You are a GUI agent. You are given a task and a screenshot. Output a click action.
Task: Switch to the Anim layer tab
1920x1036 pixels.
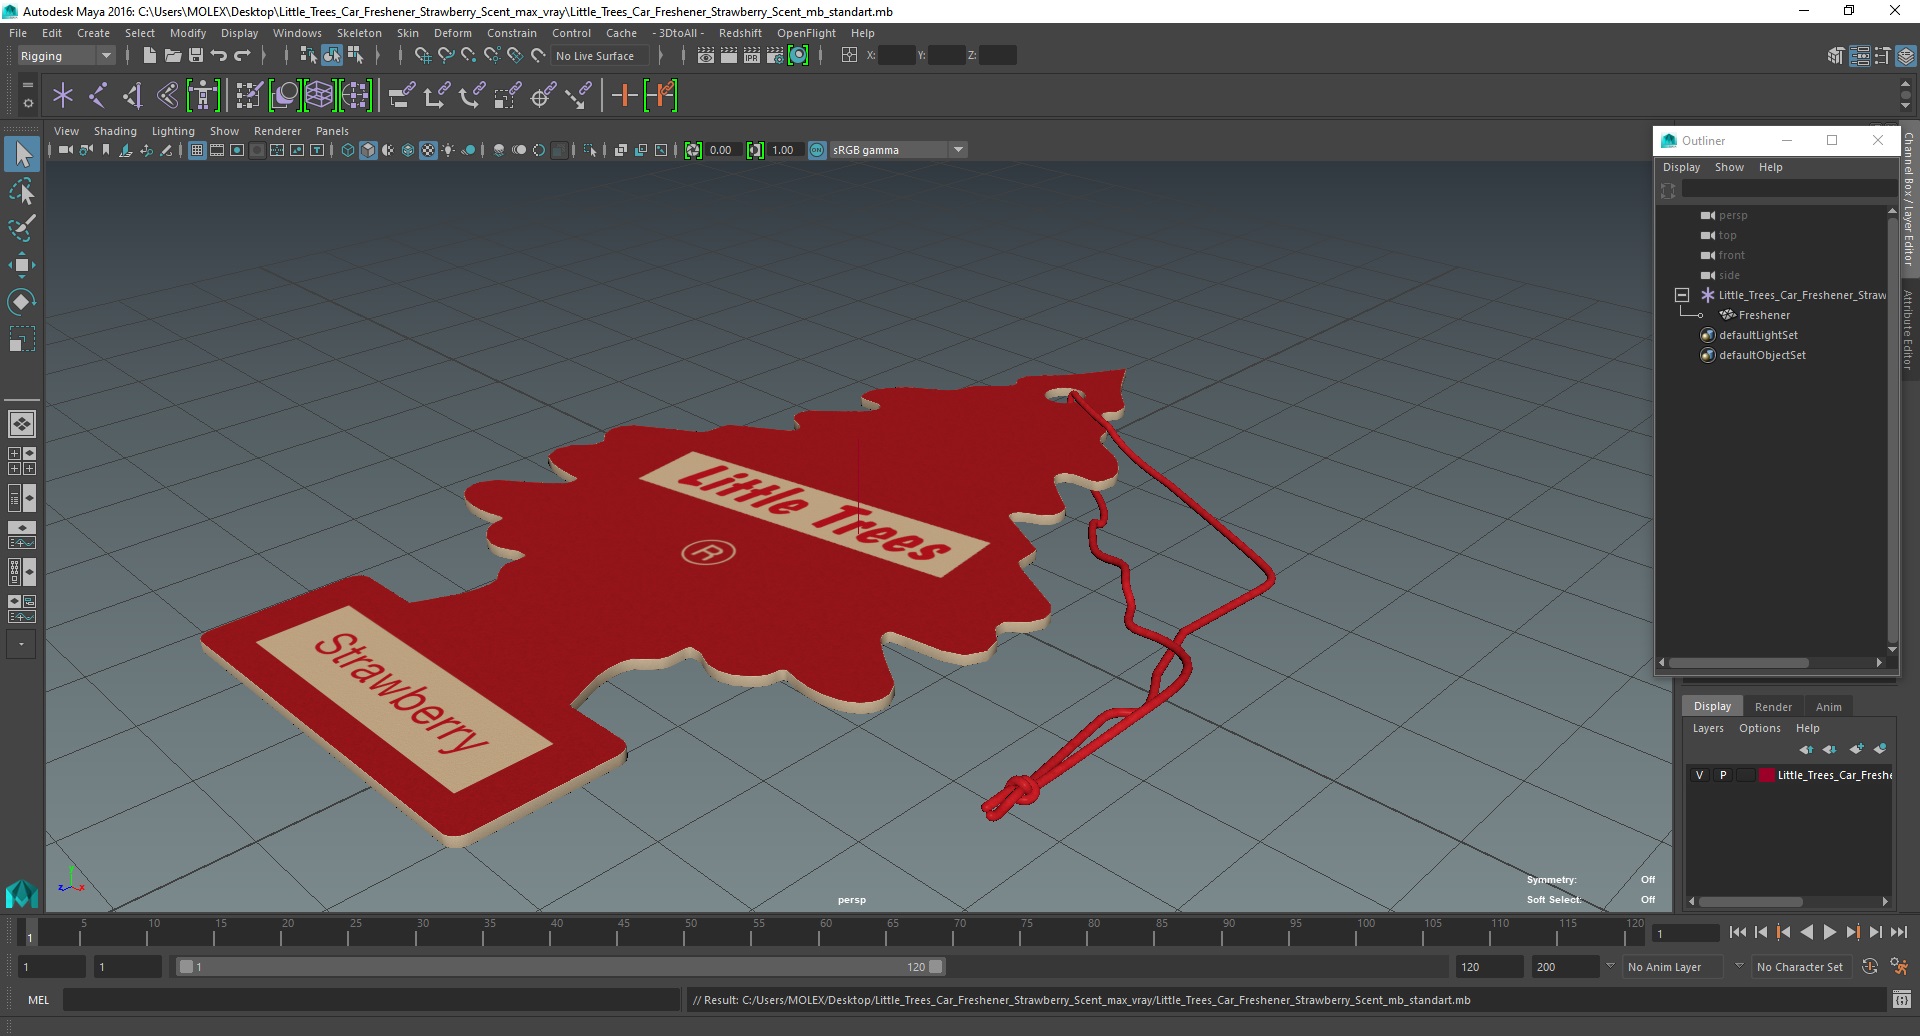coord(1828,706)
